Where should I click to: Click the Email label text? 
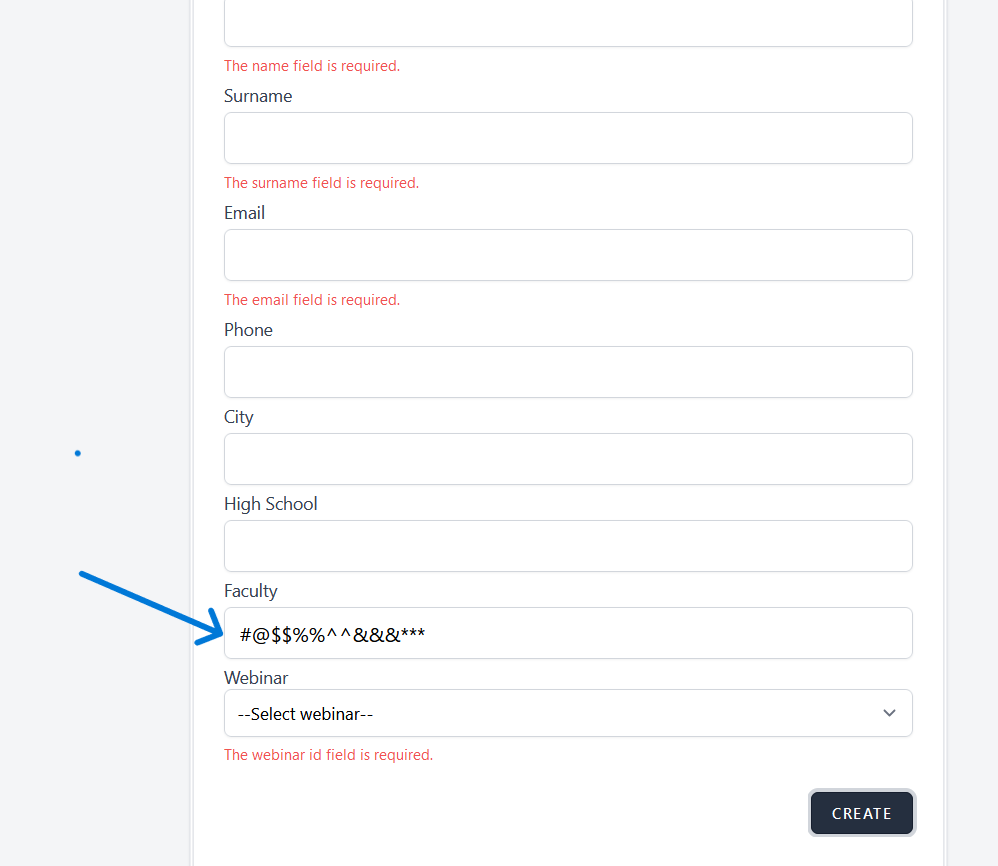(244, 213)
